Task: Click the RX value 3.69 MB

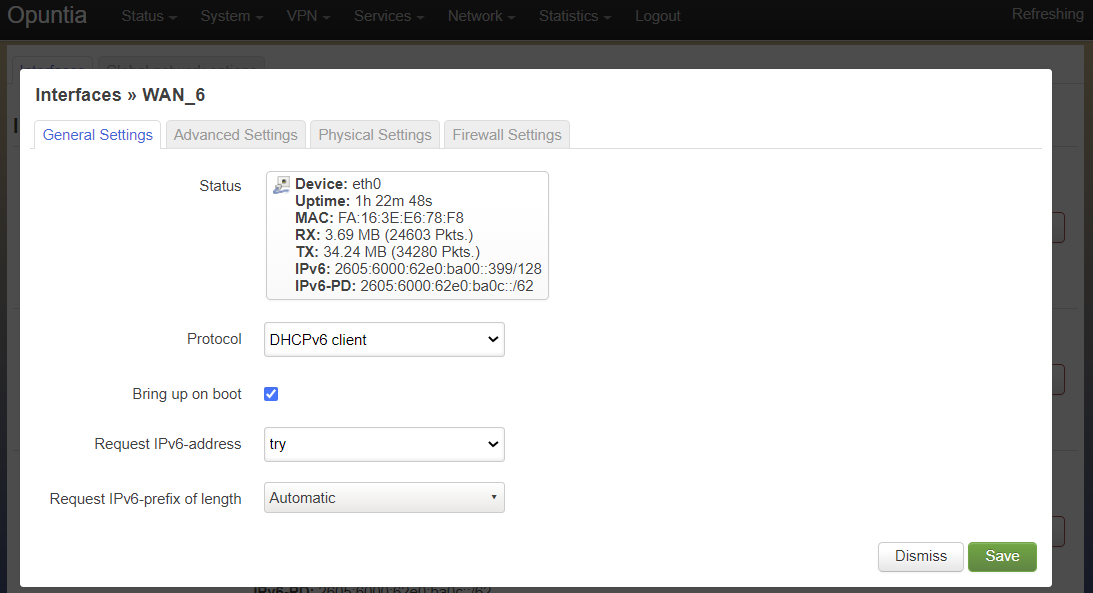Action: [352, 235]
